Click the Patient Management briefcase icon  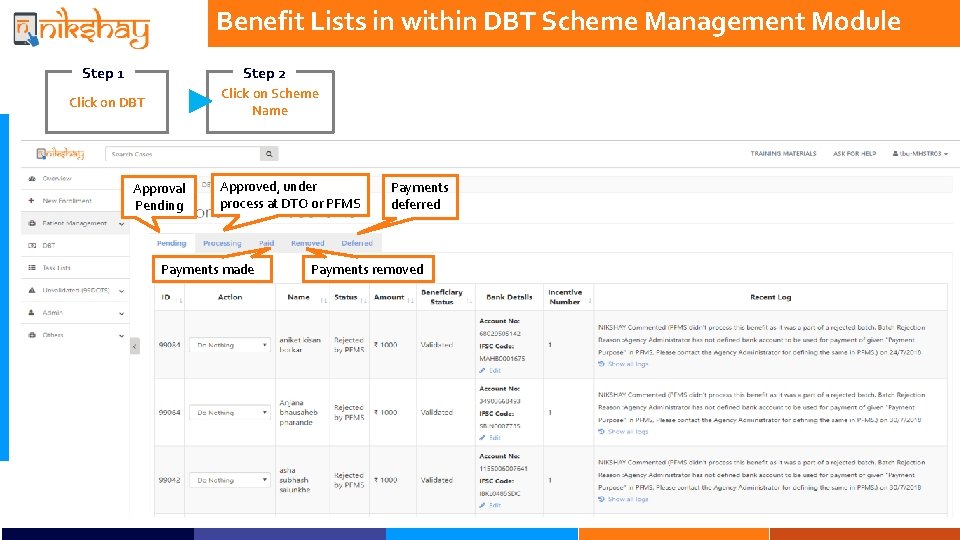pos(32,223)
